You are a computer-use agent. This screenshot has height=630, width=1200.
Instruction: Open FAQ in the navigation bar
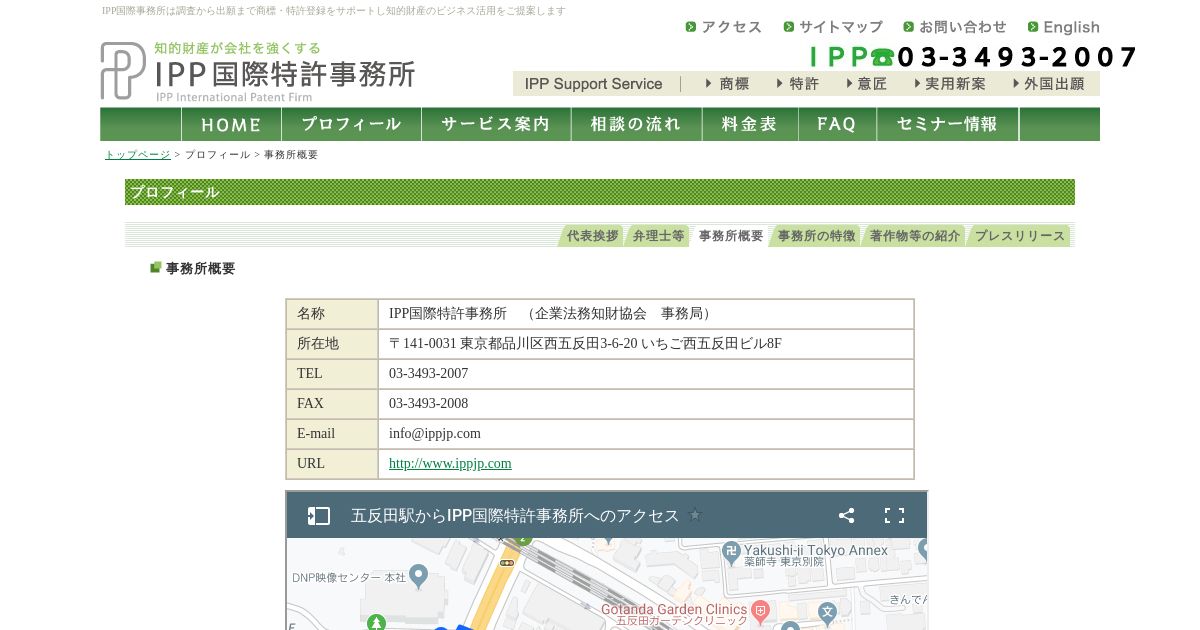click(837, 124)
